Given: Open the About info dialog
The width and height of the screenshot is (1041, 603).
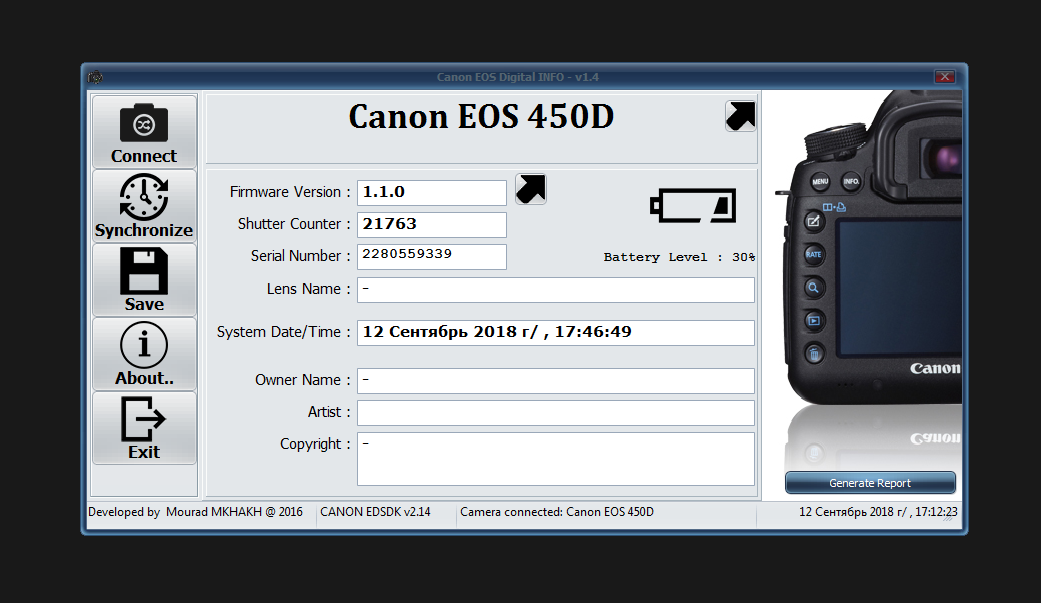Looking at the screenshot, I should (144, 354).
